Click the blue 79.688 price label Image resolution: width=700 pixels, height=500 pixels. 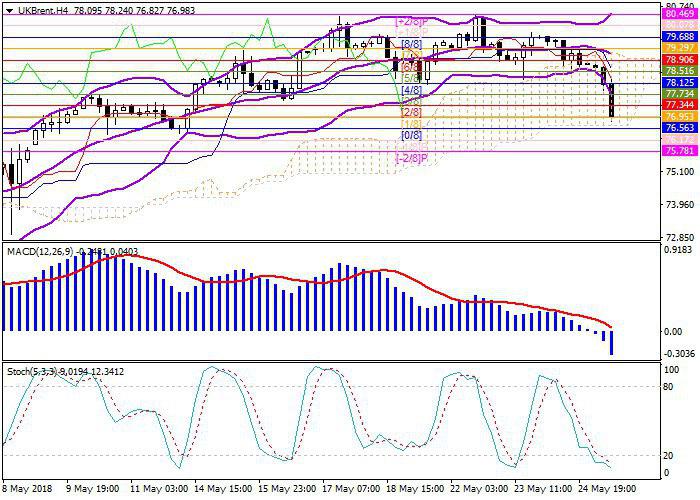pyautogui.click(x=680, y=36)
